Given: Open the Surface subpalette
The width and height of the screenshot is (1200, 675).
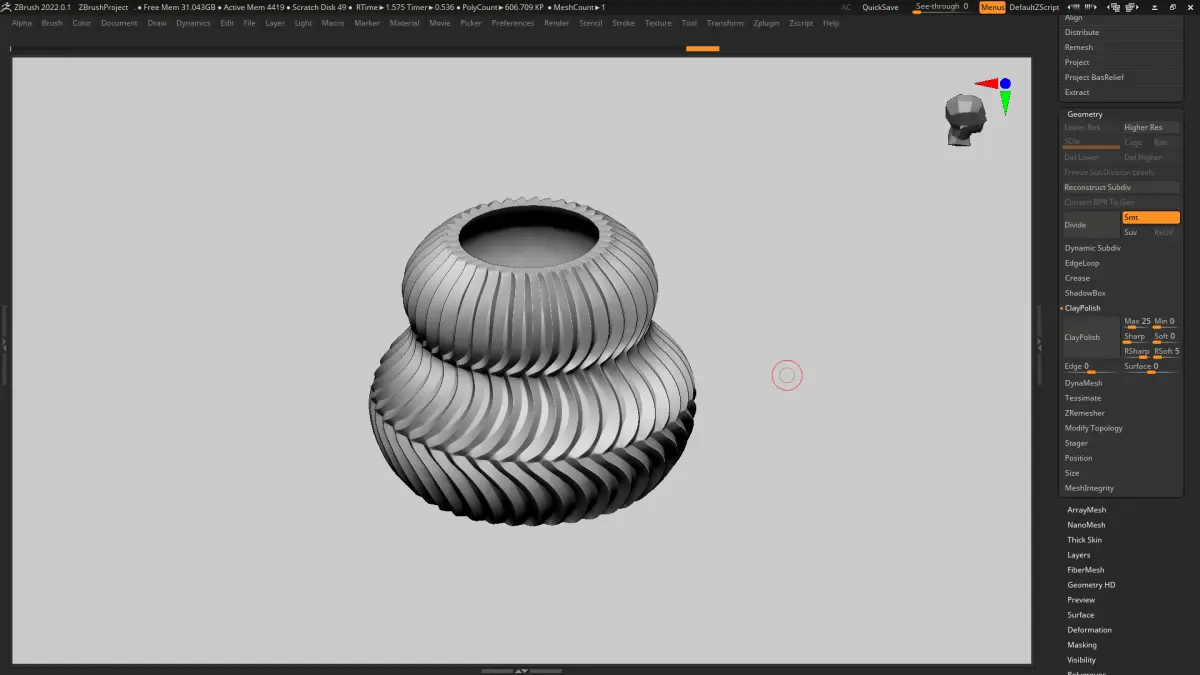Looking at the screenshot, I should (1080, 615).
